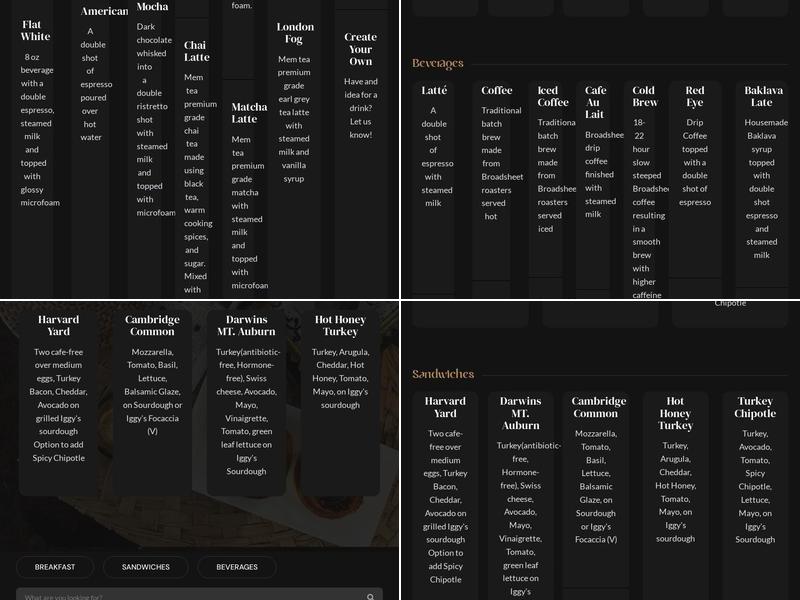Switch to the BREAKFAST category tab
Screen dimensions: 800x600
tap(53, 567)
